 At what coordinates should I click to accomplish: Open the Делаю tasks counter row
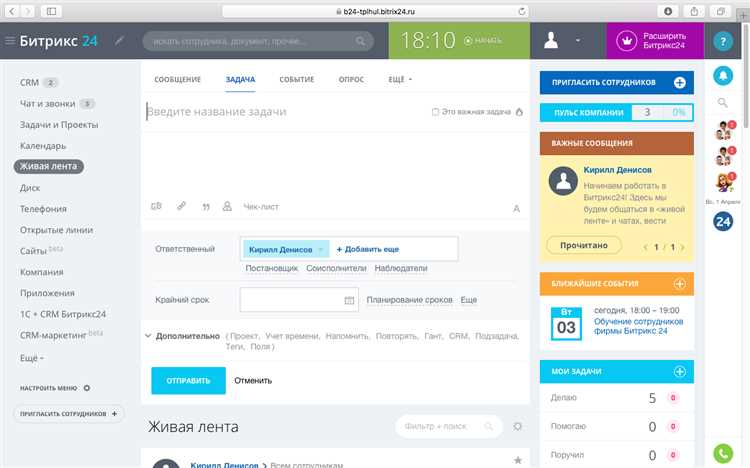click(617, 398)
